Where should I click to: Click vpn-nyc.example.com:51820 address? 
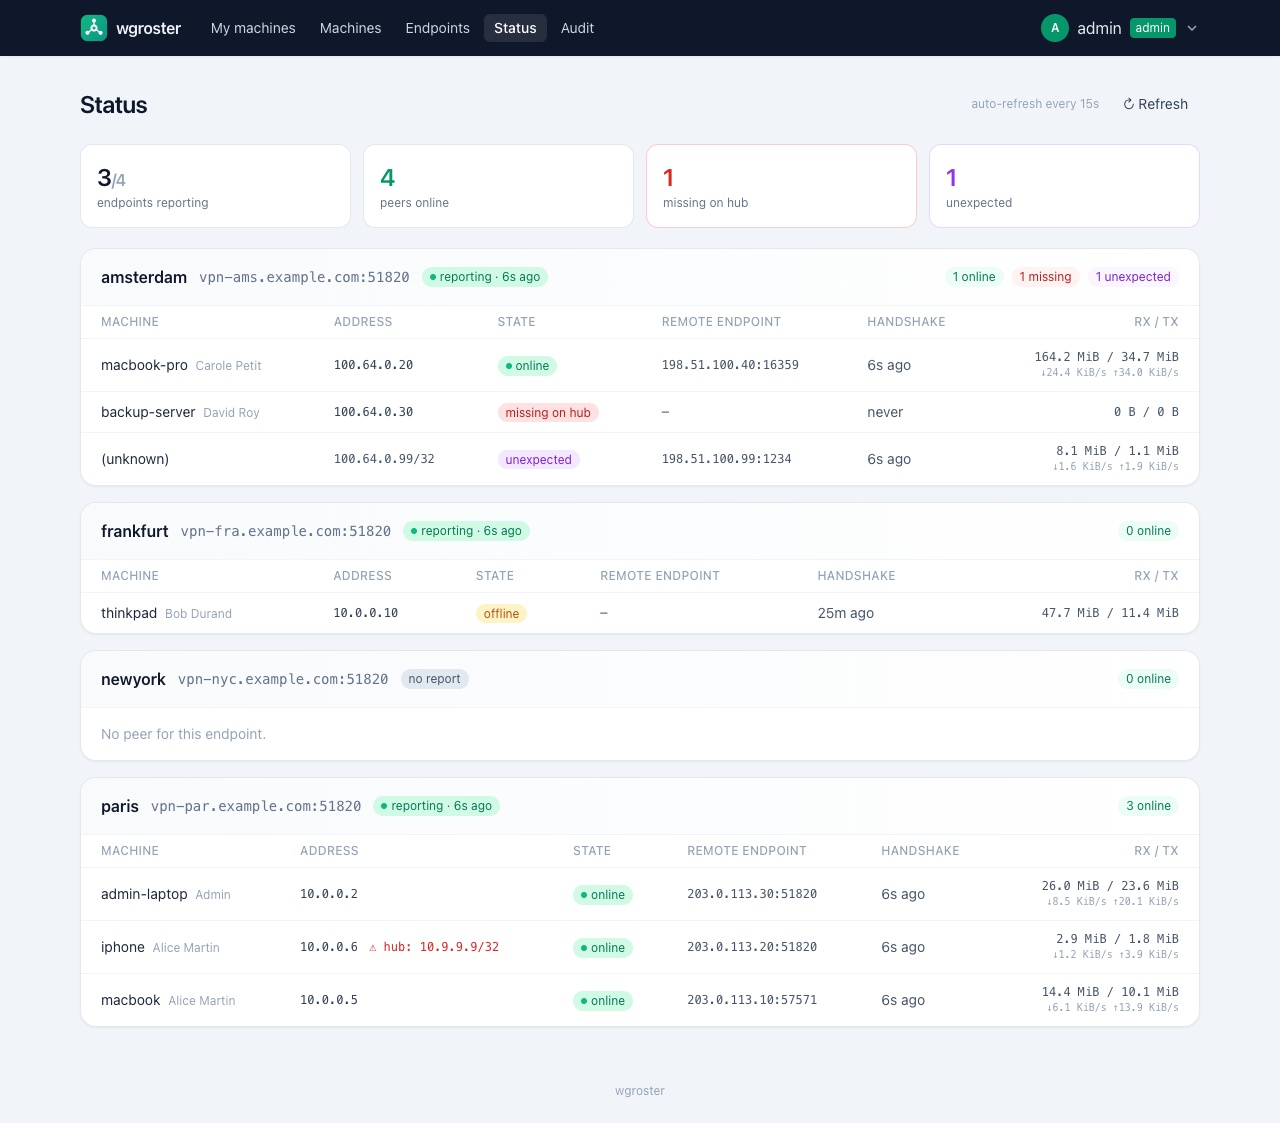[283, 679]
